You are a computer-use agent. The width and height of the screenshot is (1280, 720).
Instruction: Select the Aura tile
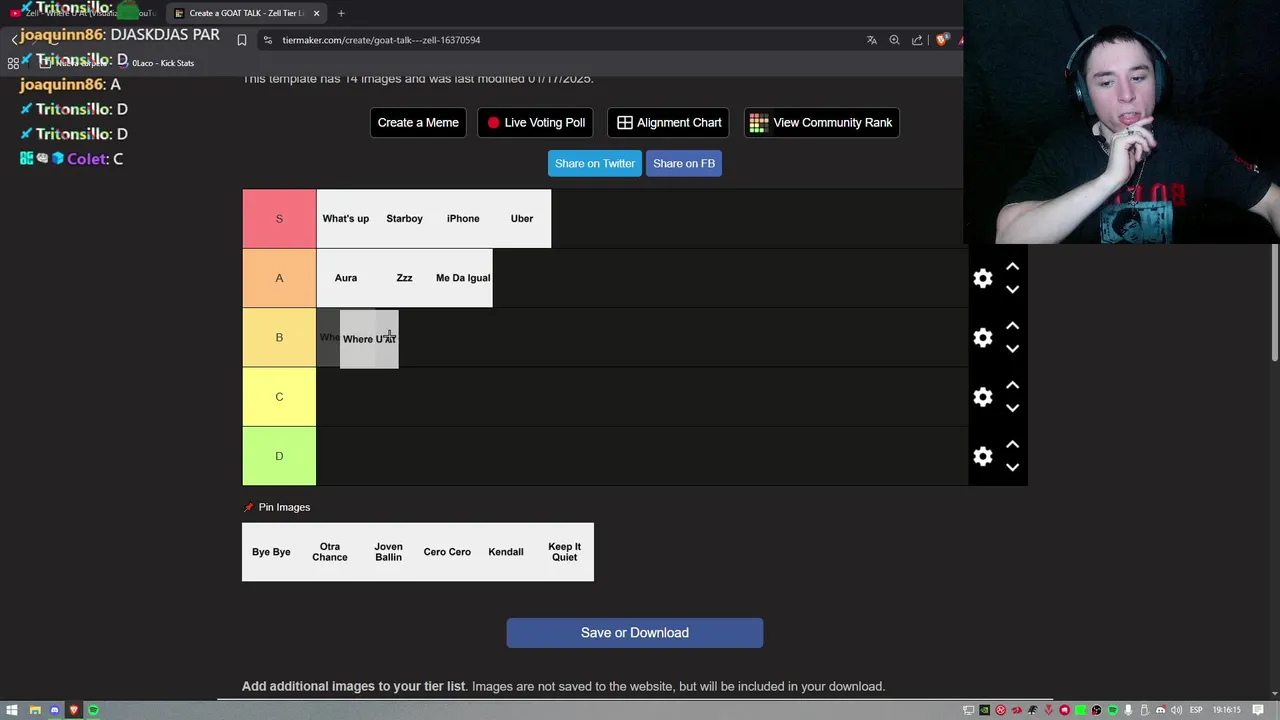click(x=346, y=278)
